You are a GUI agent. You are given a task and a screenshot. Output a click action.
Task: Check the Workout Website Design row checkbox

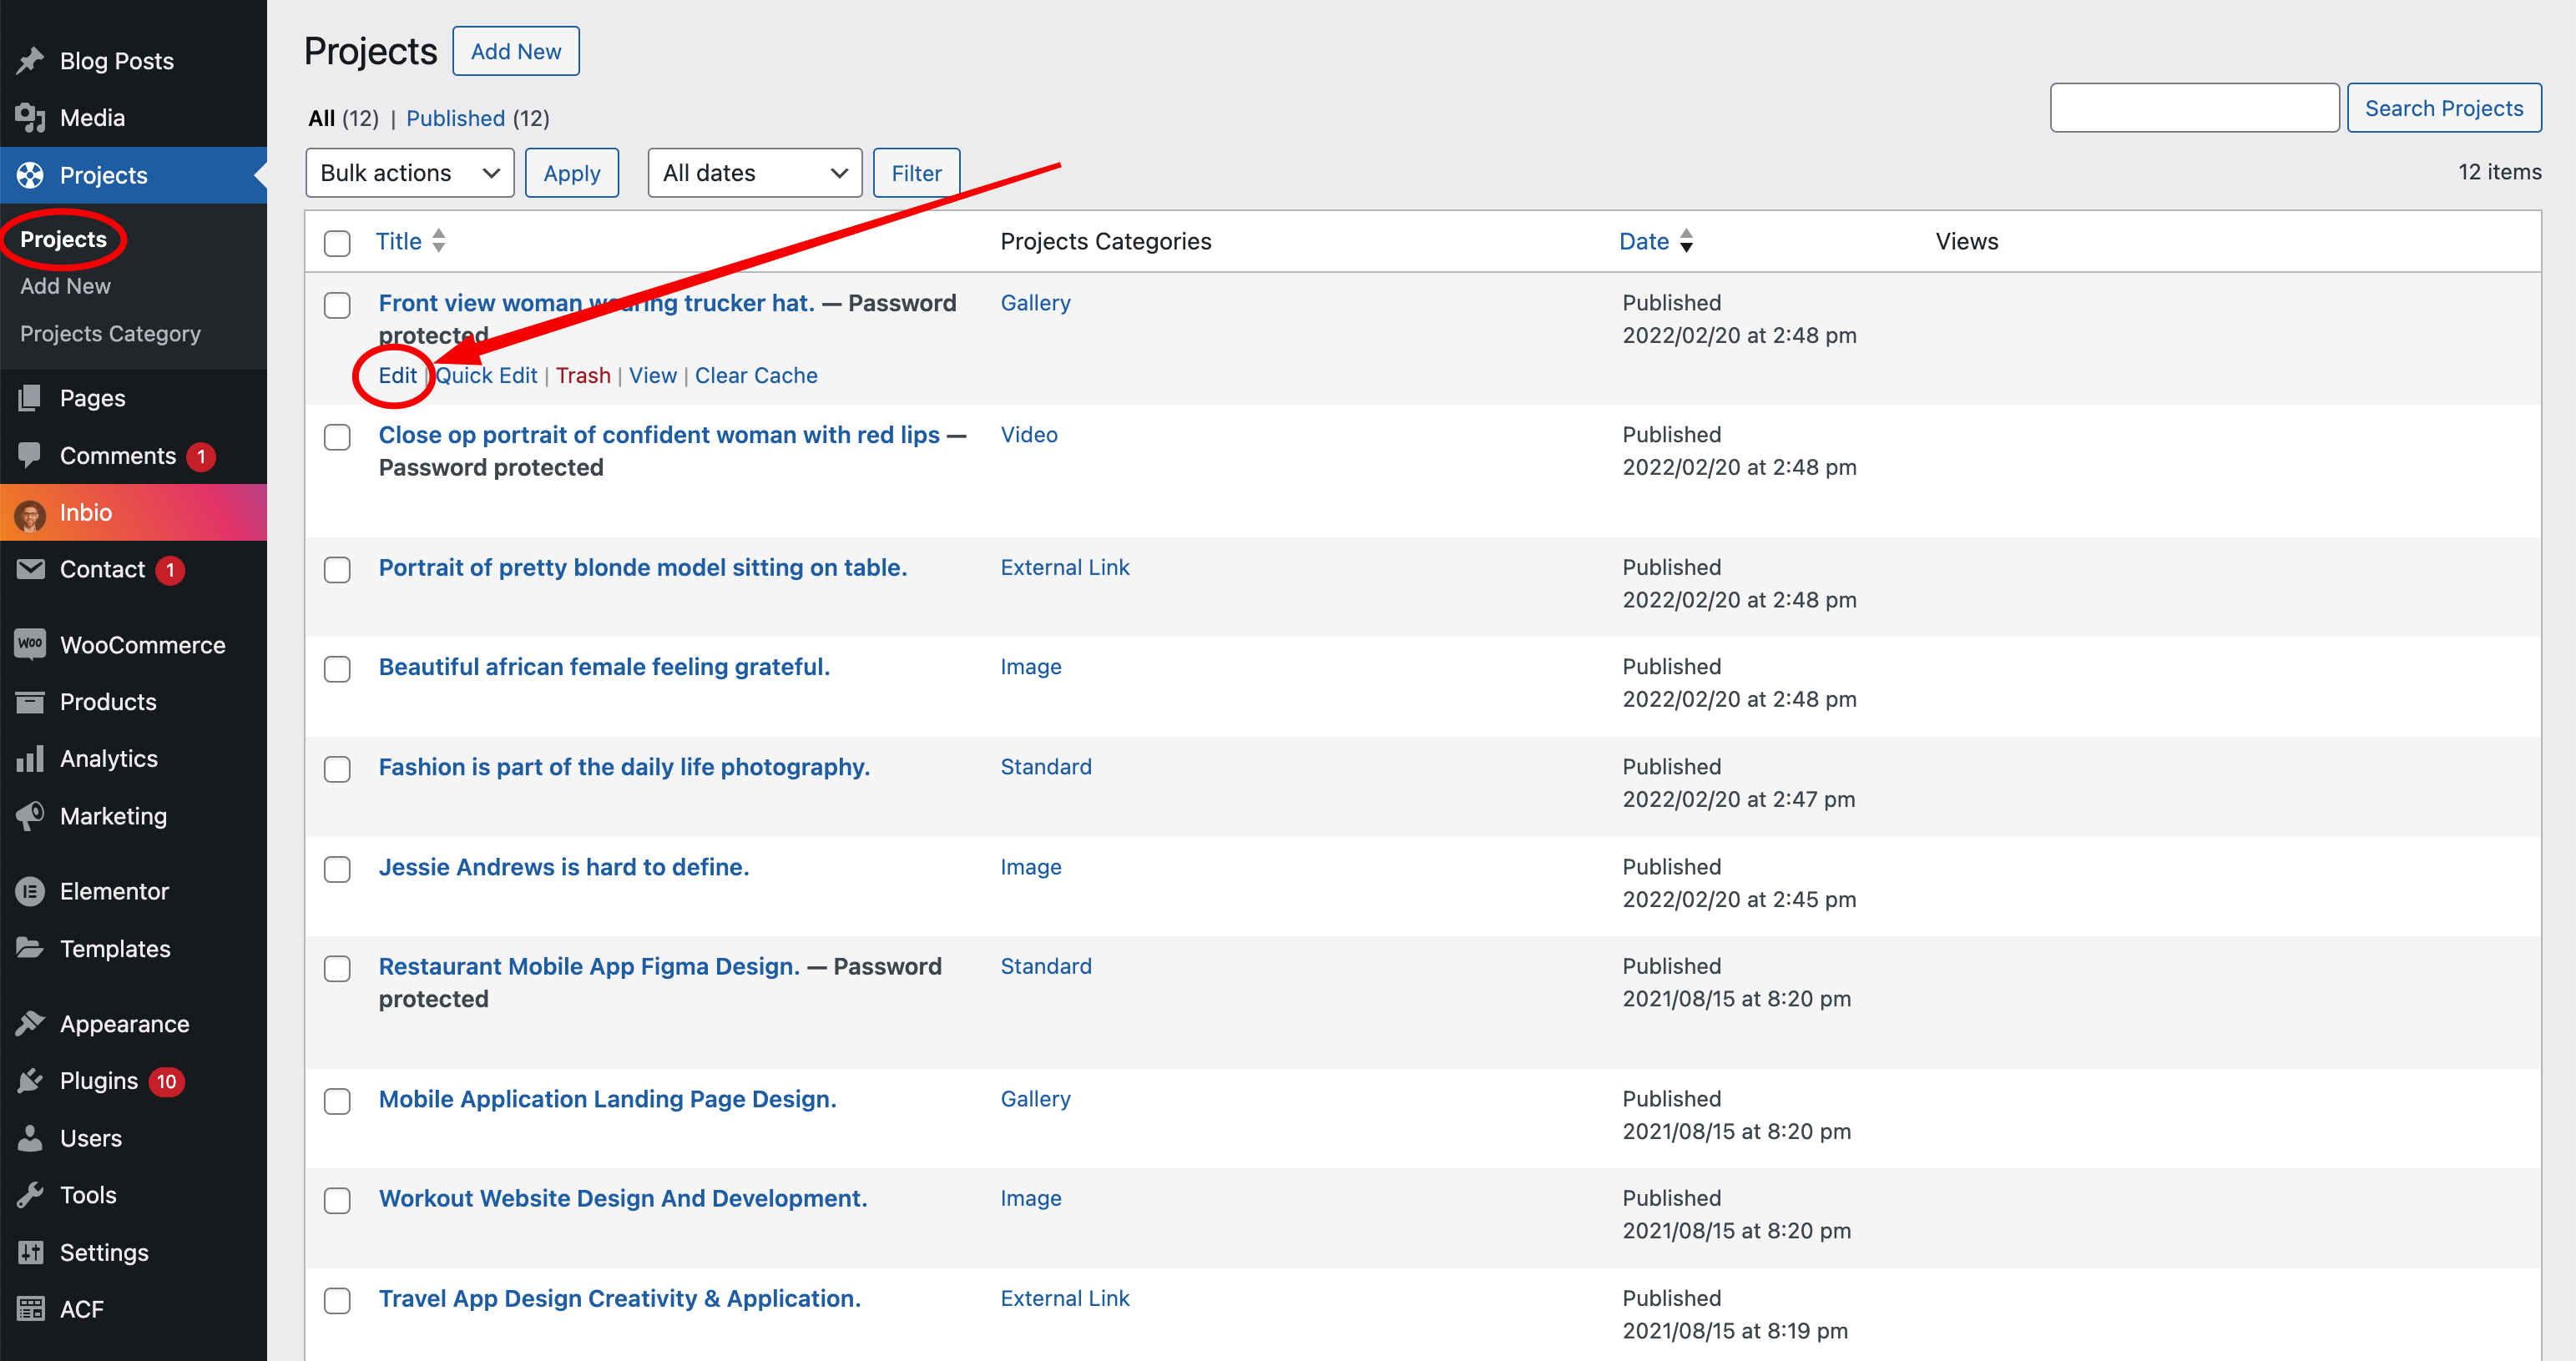click(x=337, y=1200)
